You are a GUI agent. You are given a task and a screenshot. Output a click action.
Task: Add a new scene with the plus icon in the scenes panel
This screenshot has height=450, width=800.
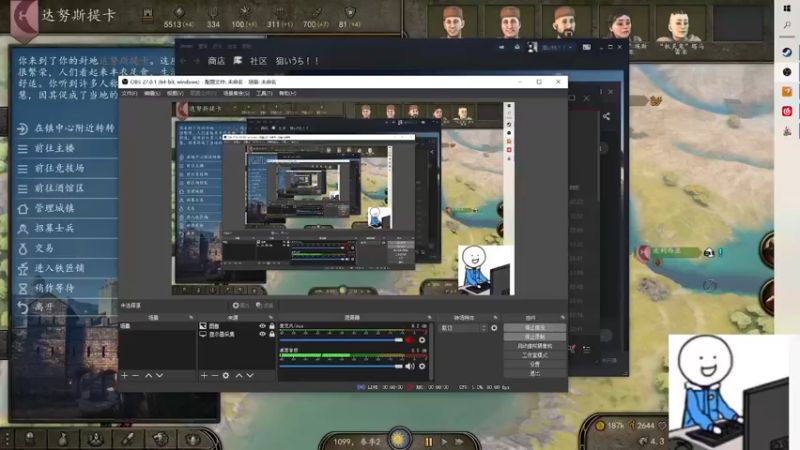pyautogui.click(x=124, y=376)
